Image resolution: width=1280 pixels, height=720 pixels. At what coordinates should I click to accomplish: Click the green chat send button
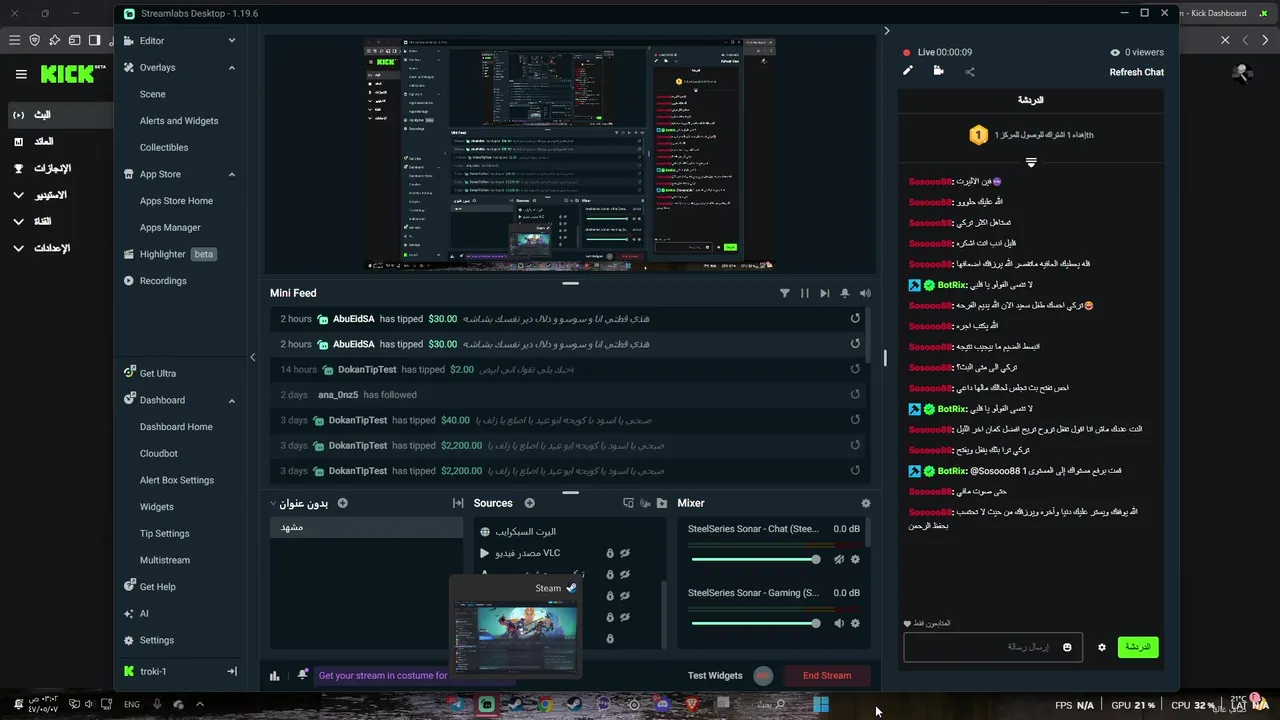[x=1138, y=647]
